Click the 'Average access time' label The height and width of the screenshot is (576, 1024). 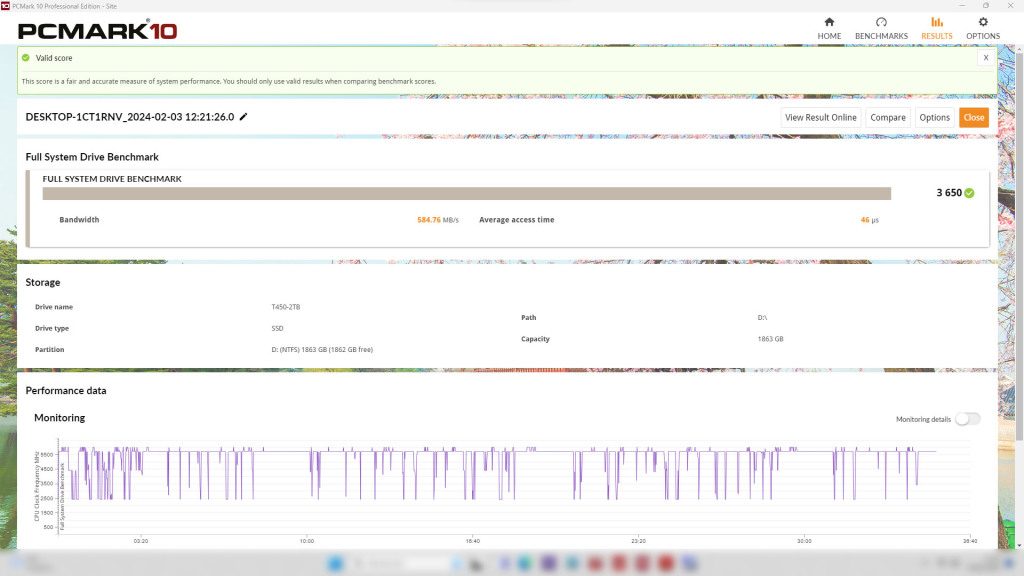[x=517, y=220]
